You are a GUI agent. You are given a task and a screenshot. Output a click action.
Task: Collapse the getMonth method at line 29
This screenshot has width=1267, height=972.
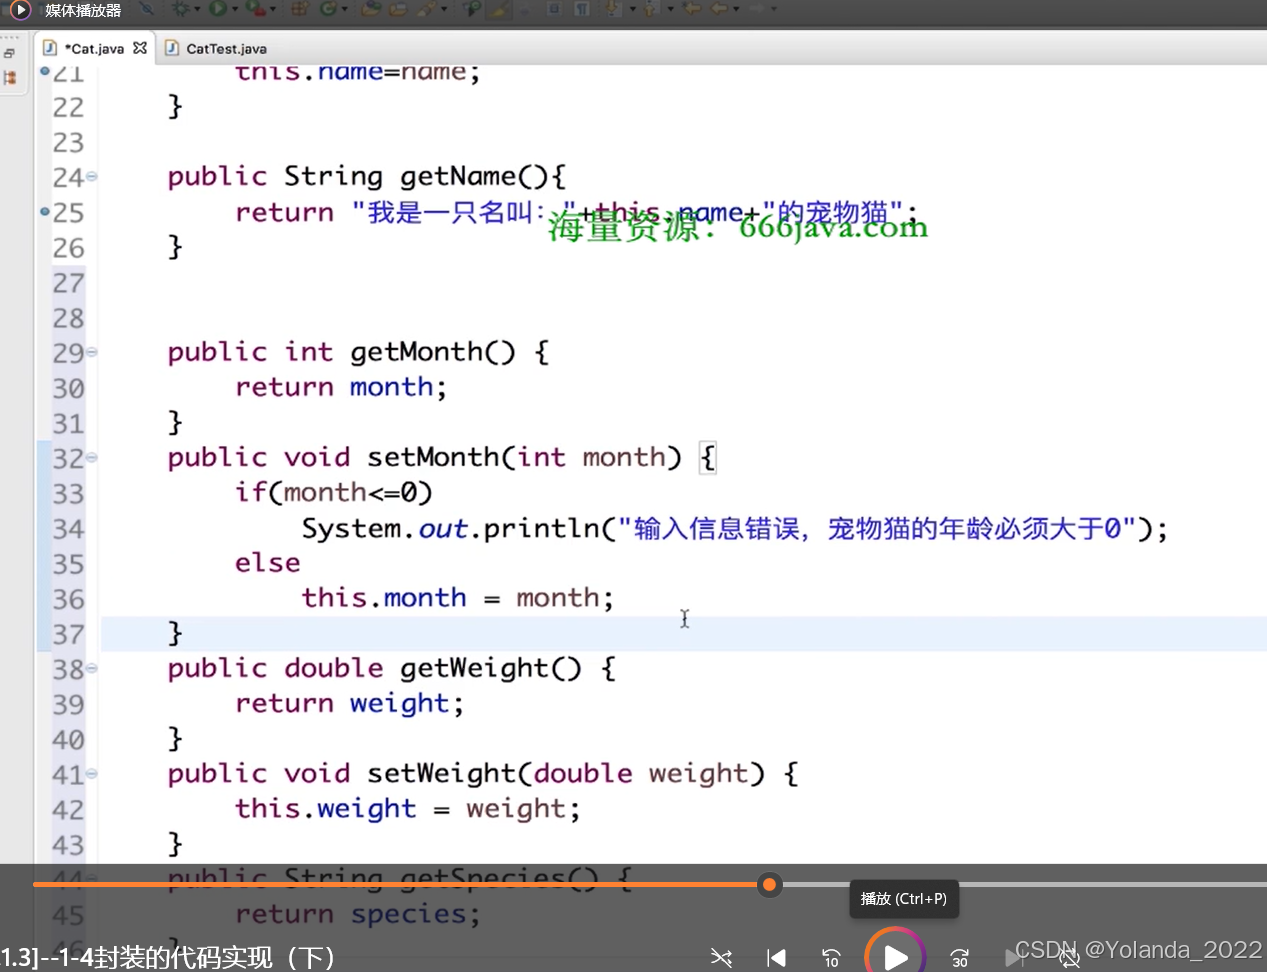[92, 352]
